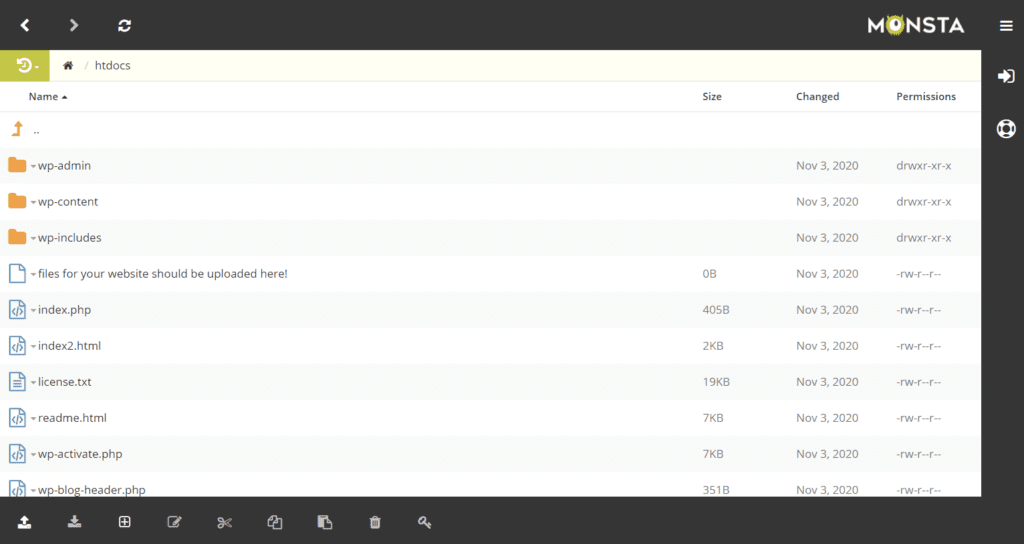Sort files by Permissions column
Viewport: 1024px width, 544px height.
925,97
